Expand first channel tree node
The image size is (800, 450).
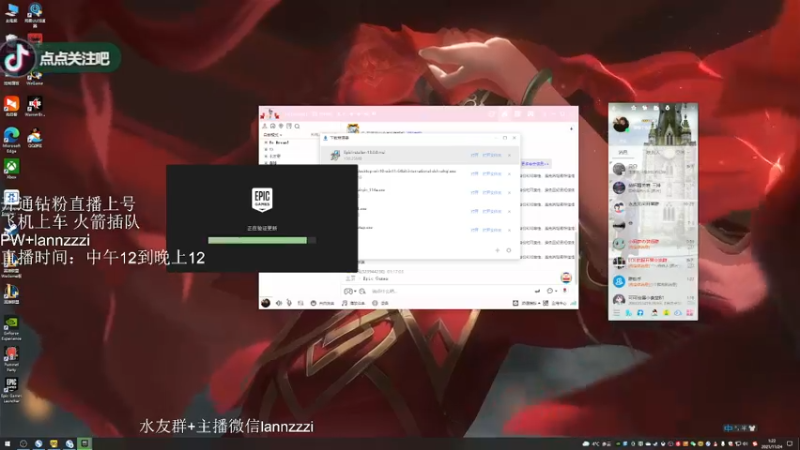[x=266, y=142]
